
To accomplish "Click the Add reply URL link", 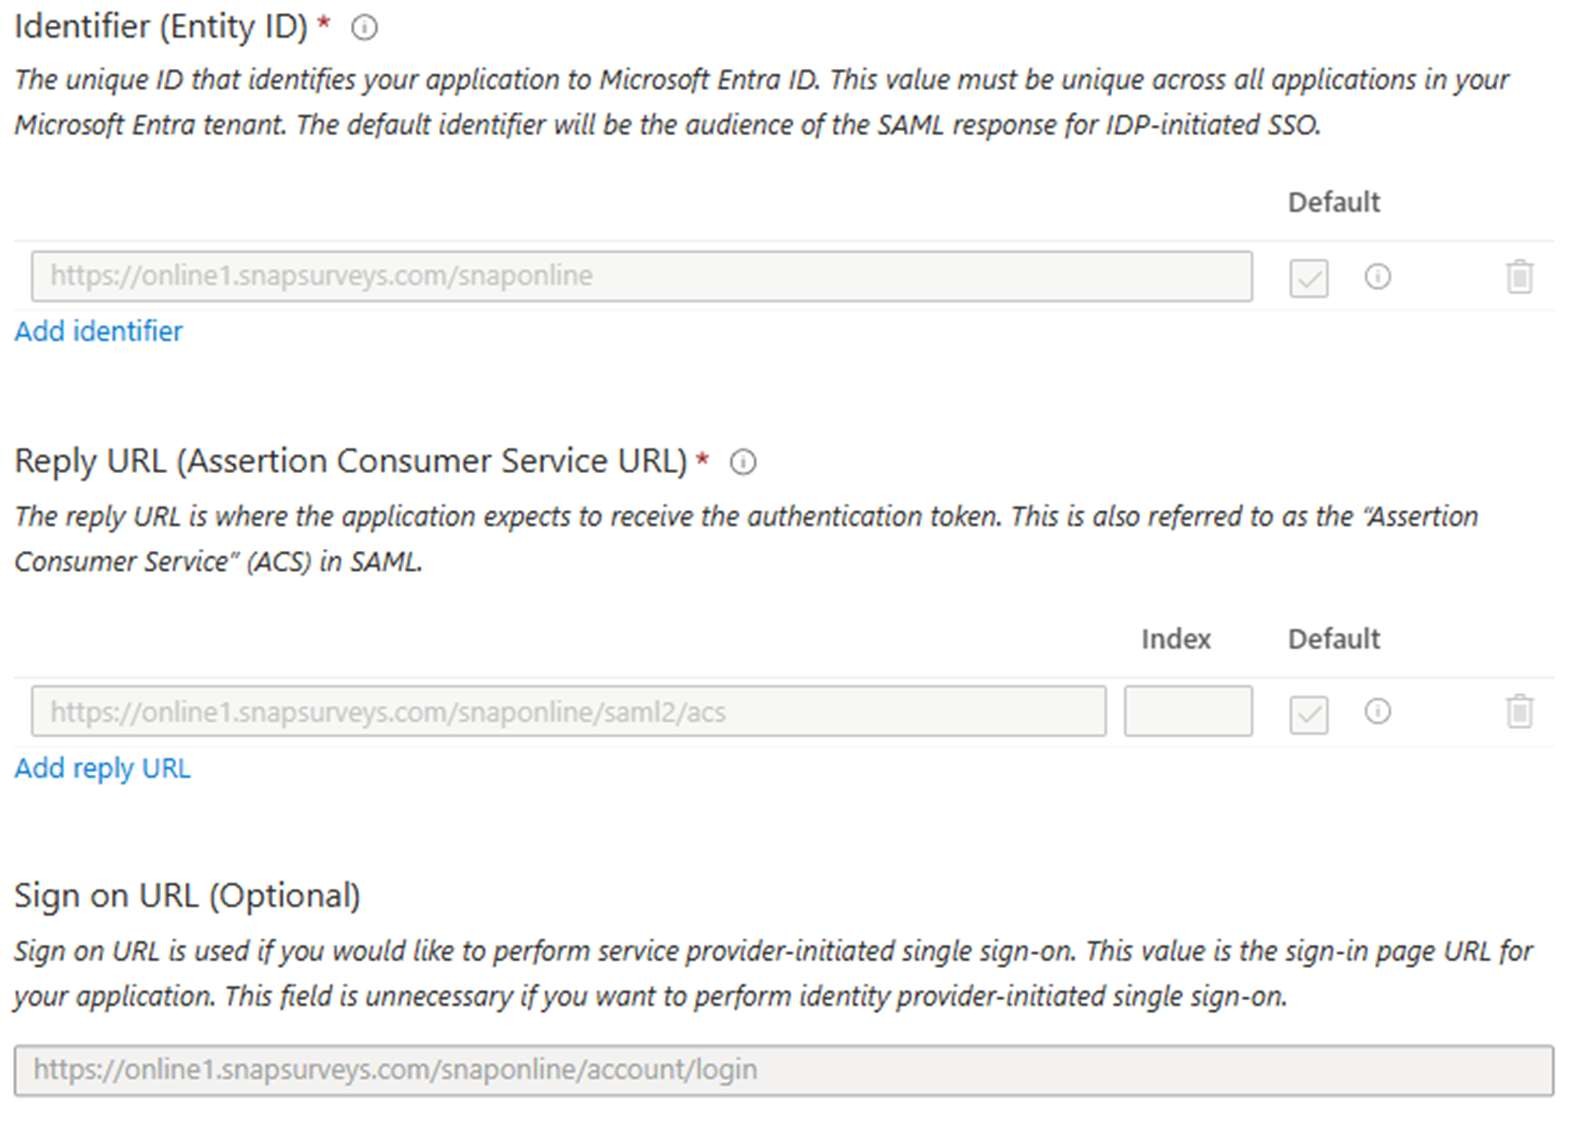I will [102, 768].
